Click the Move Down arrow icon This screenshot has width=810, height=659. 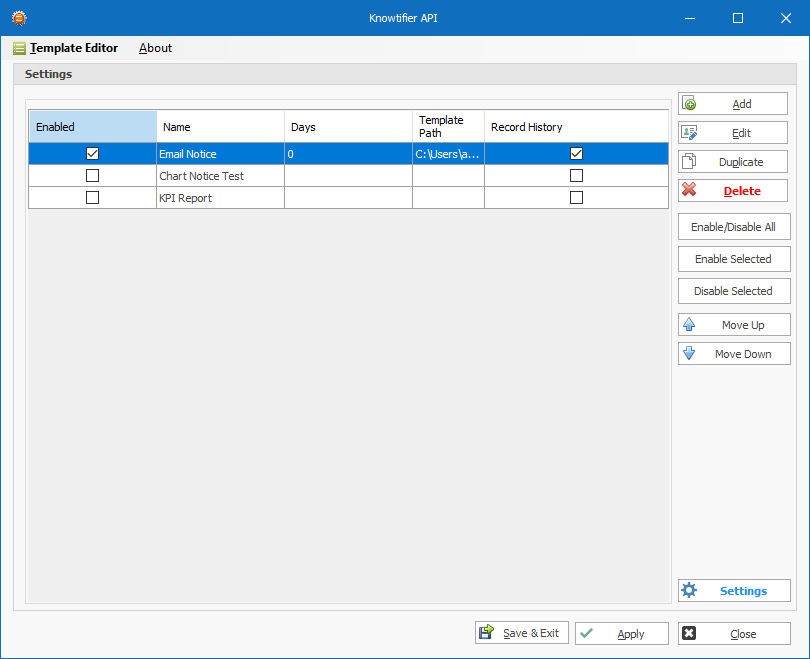[689, 354]
